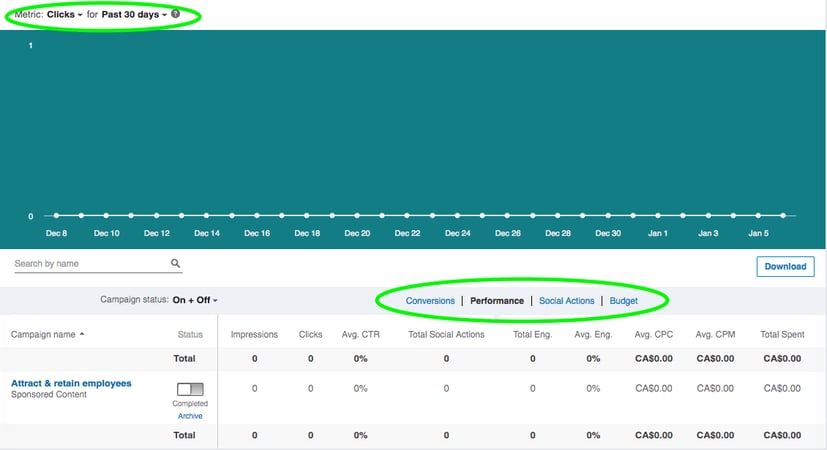Click the Clicks column header
Viewport: 827px width, 450px height.
tap(310, 334)
